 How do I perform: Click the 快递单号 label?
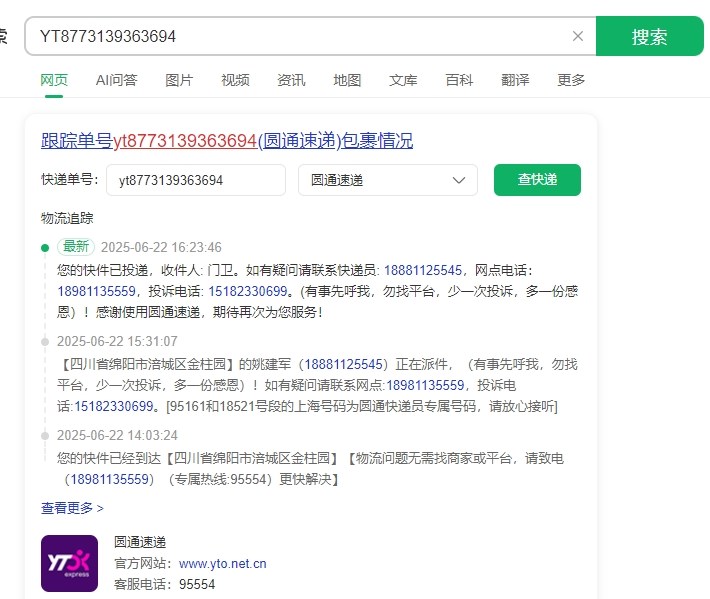[70, 179]
